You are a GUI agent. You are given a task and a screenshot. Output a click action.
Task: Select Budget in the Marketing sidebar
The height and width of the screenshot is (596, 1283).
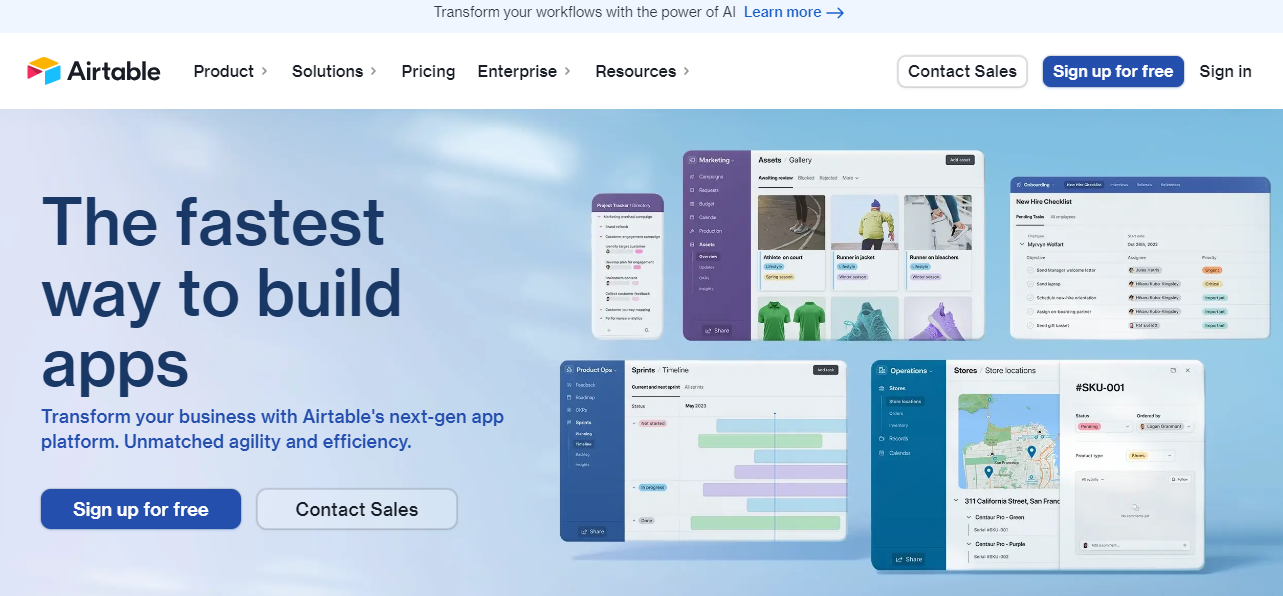(712, 203)
